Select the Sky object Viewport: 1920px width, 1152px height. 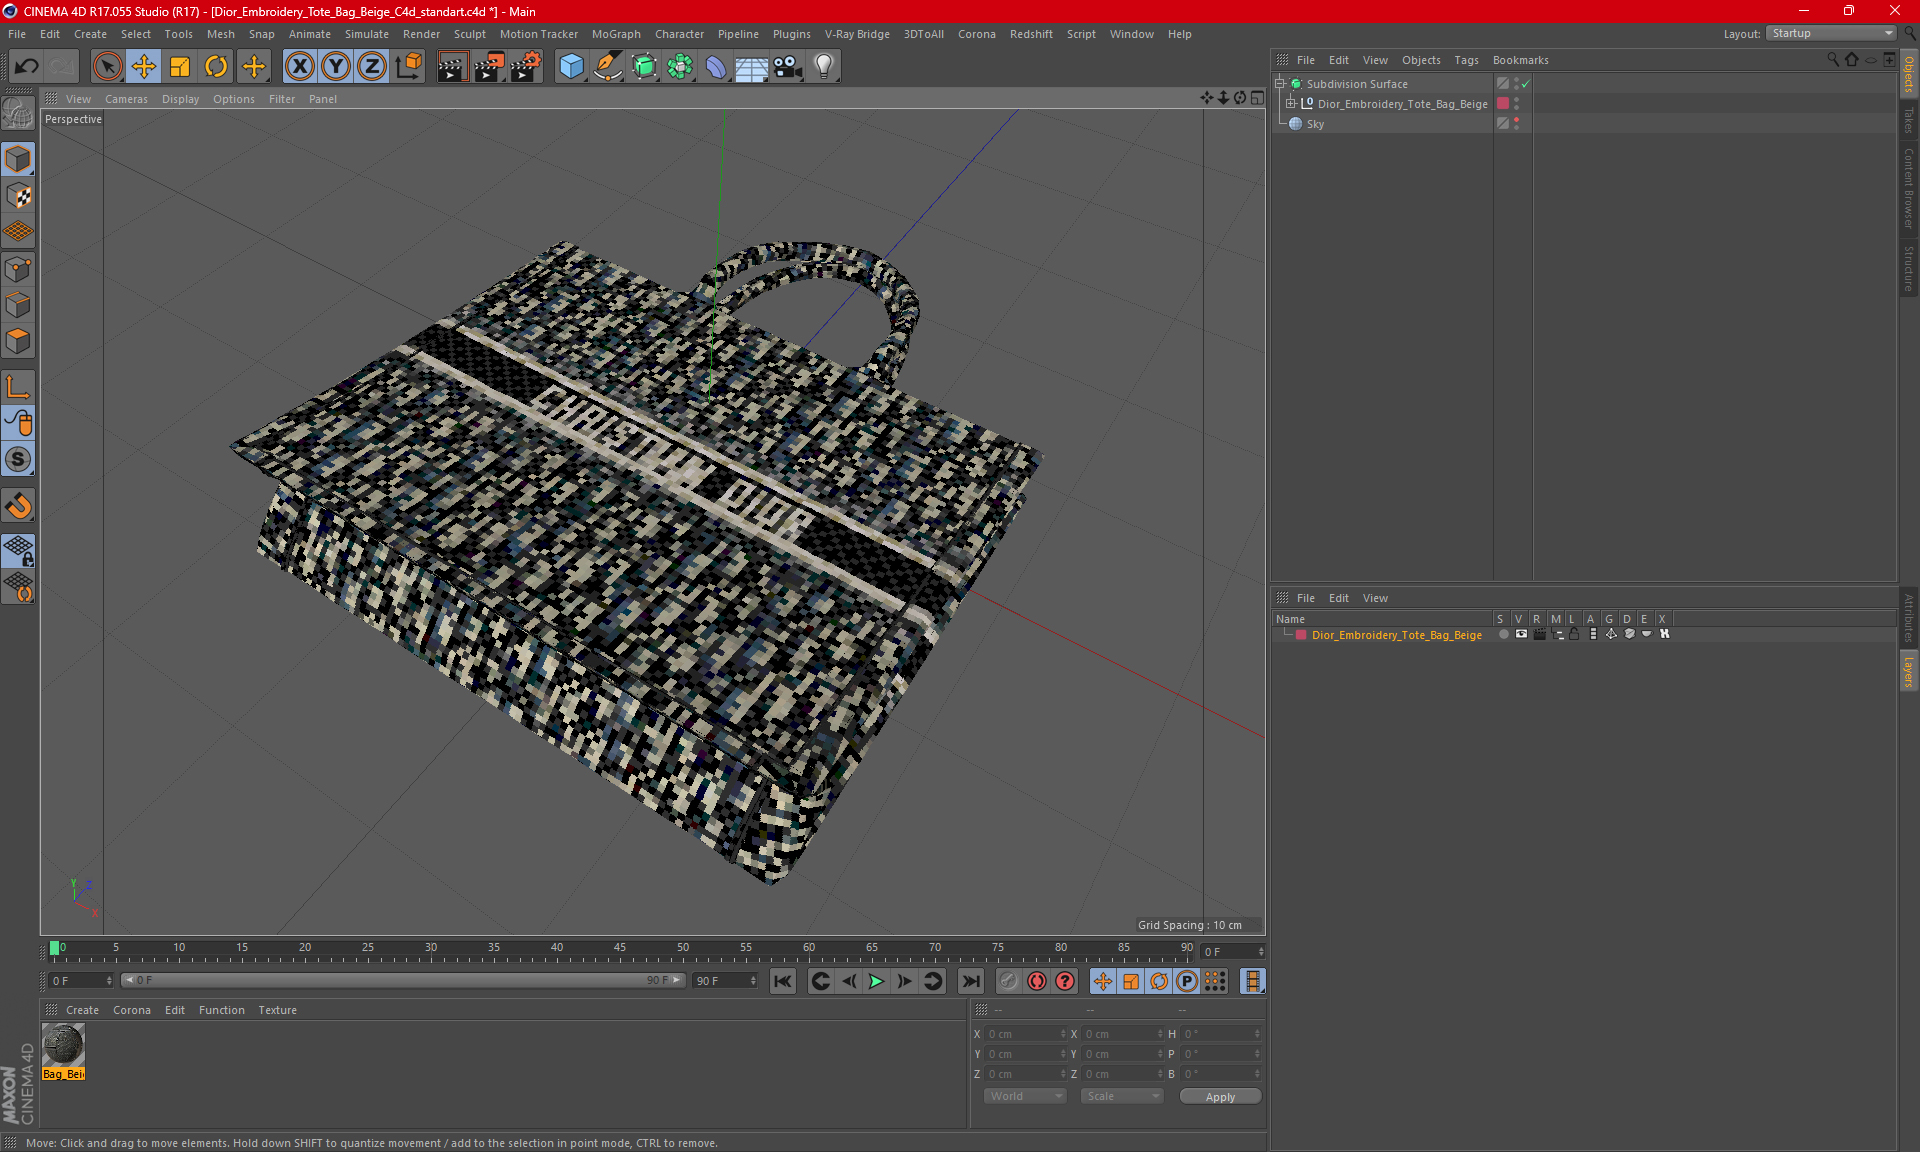(x=1315, y=124)
